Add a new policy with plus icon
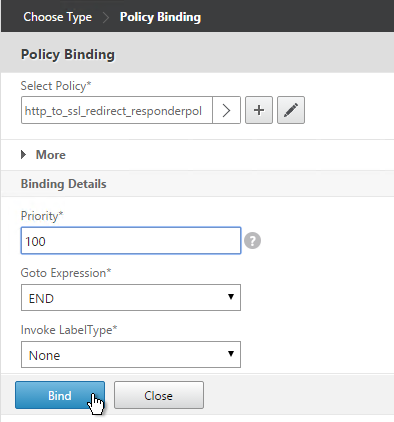This screenshot has height=422, width=394. point(259,110)
